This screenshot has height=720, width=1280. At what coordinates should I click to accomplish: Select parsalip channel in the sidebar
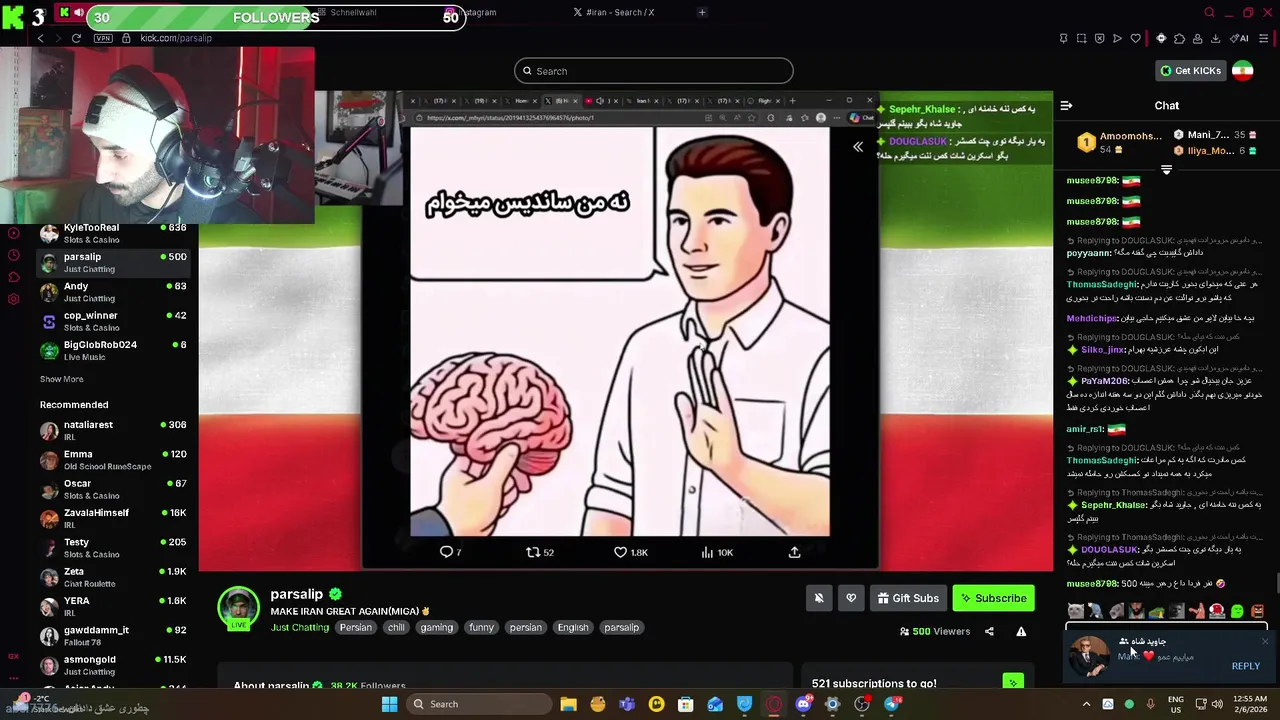(113, 262)
